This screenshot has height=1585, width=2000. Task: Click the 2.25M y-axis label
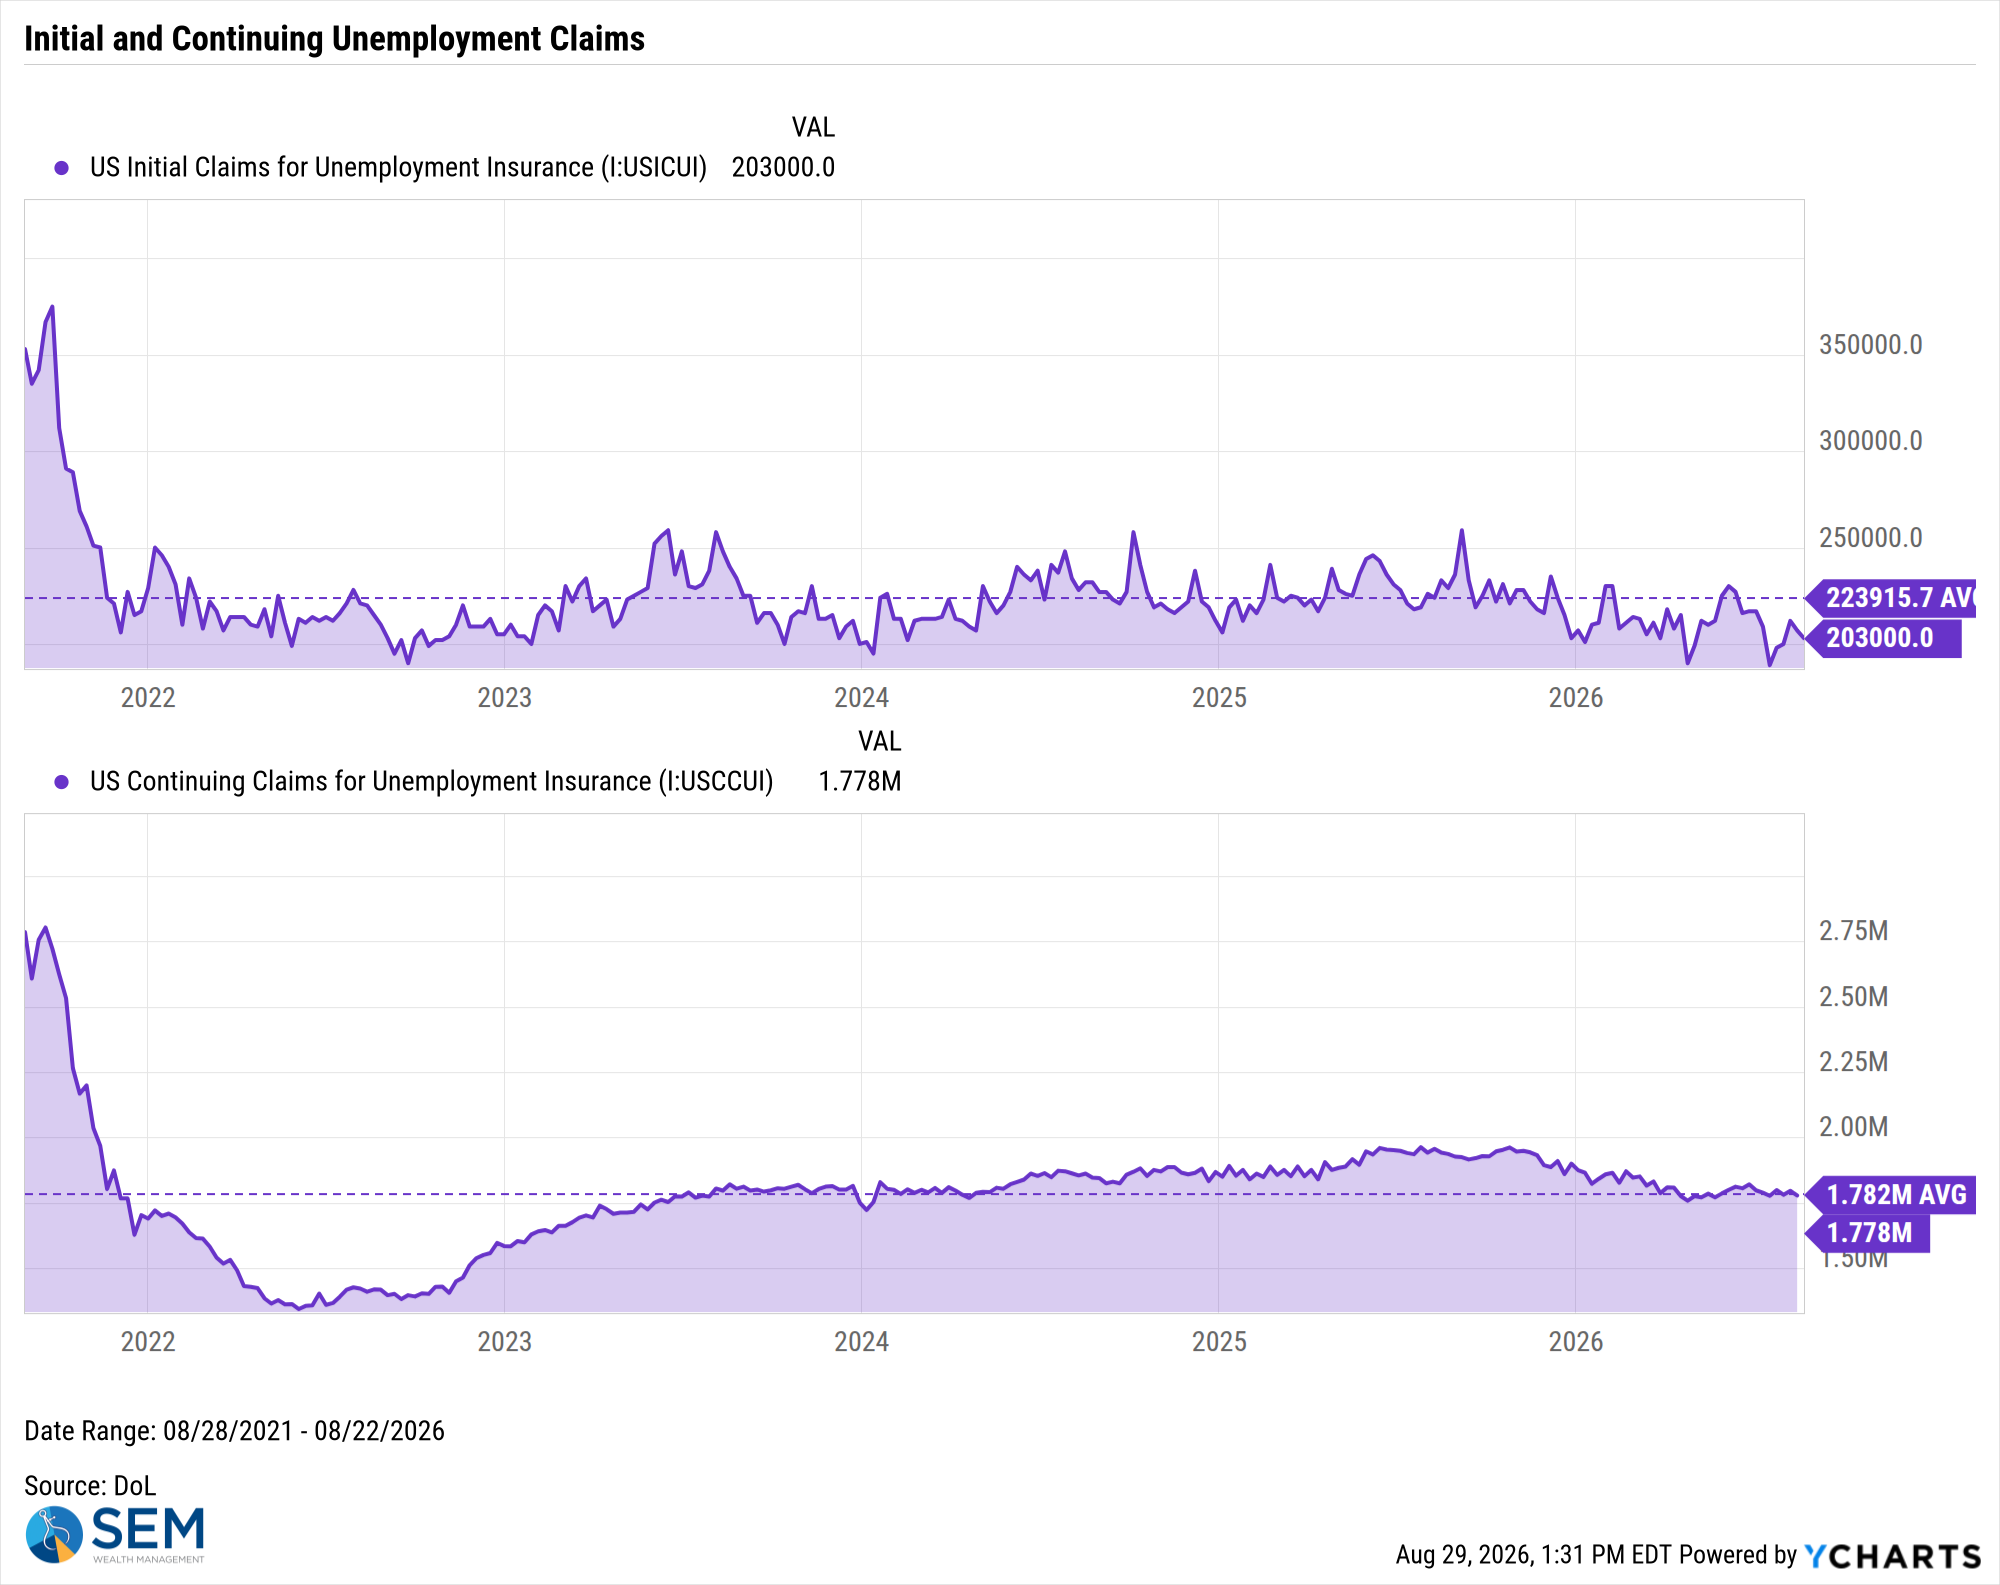point(1853,1062)
